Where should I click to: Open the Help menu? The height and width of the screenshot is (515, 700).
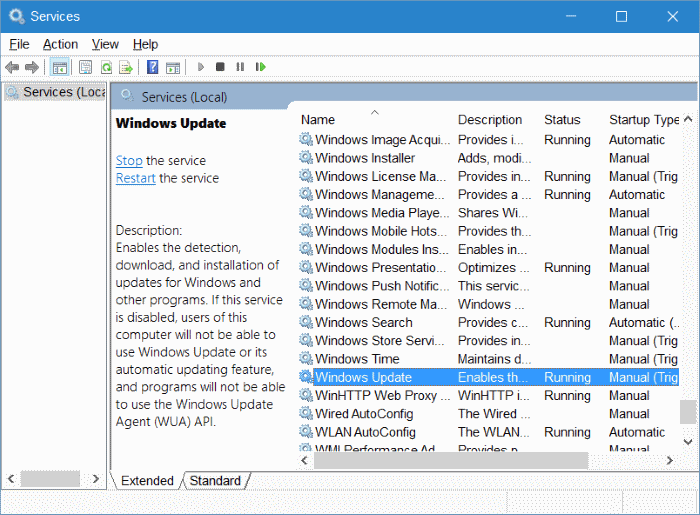146,44
